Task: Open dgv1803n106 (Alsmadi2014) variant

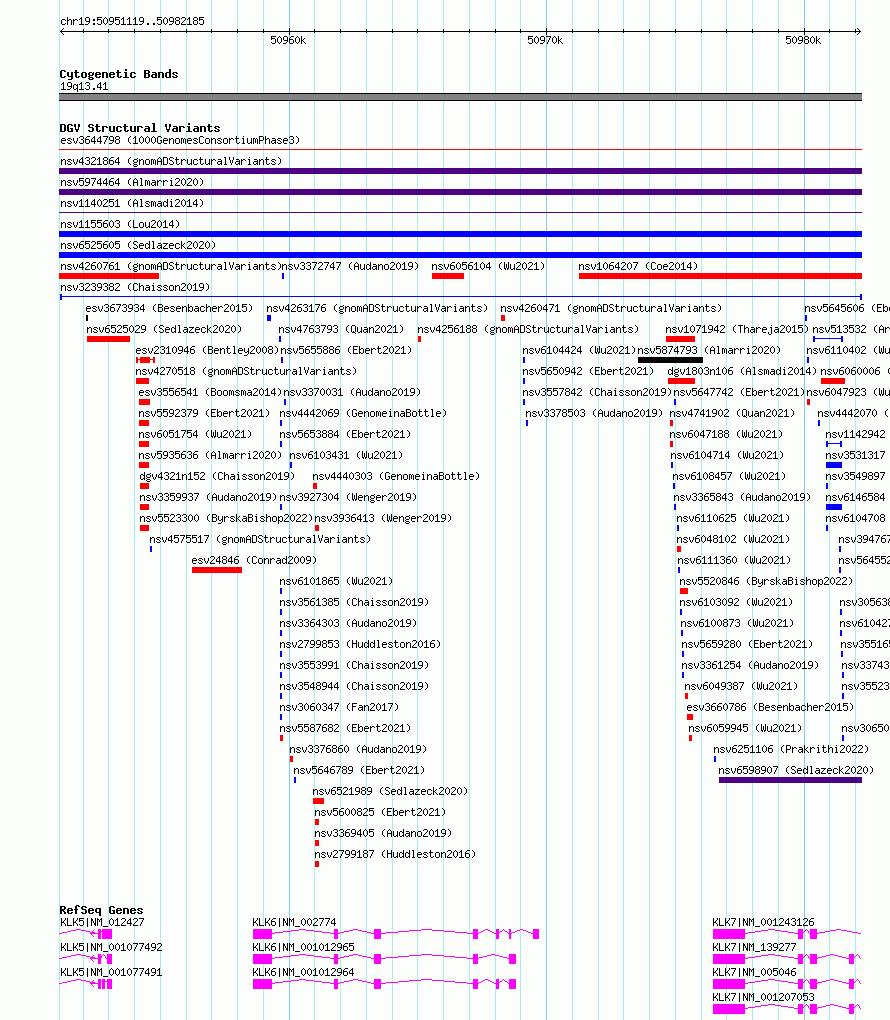Action: point(742,371)
